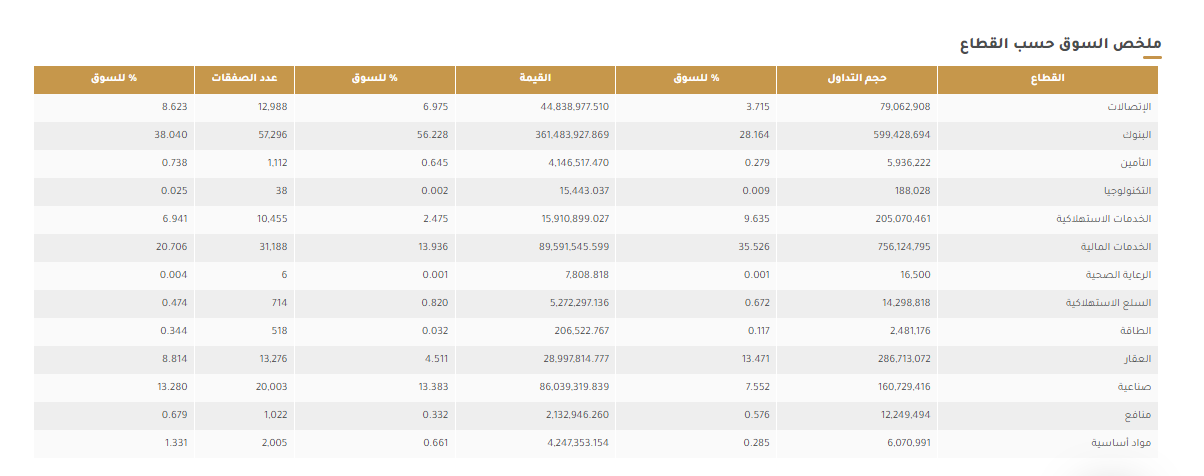
Task: Click the القطاع column header
Action: click(1046, 78)
